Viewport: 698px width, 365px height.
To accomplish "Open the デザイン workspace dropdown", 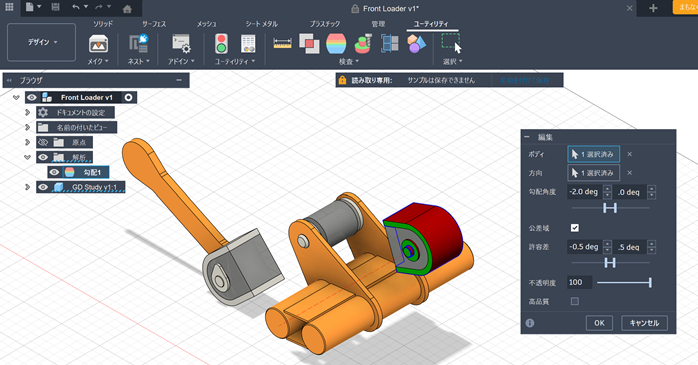I will pos(41,42).
